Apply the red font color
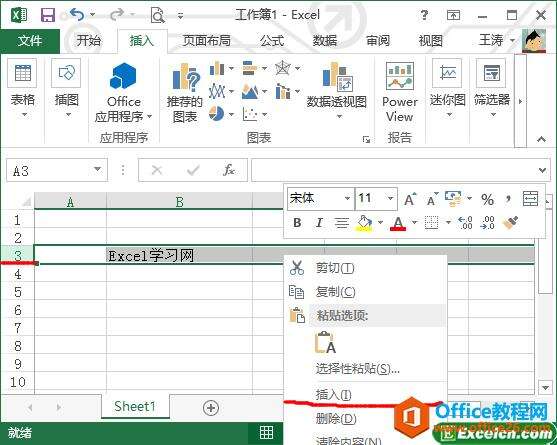This screenshot has width=557, height=445. point(398,223)
